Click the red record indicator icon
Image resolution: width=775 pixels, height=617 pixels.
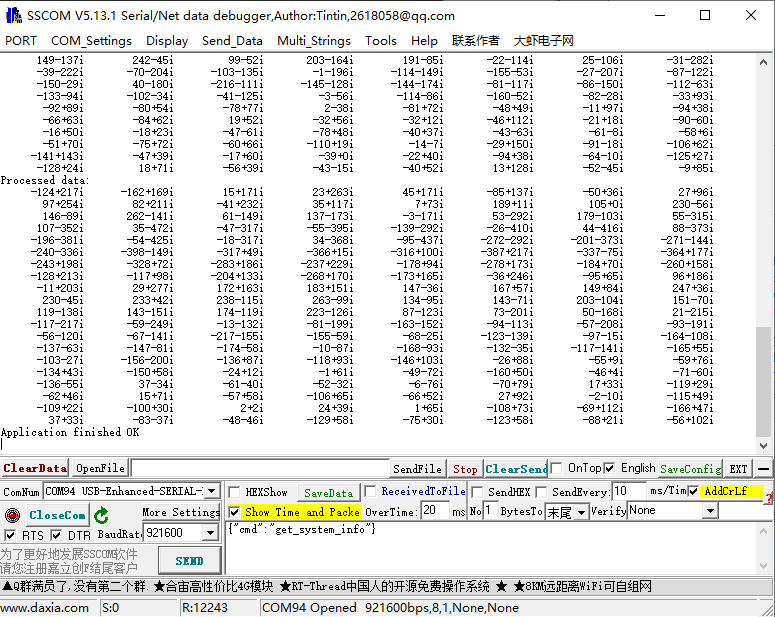pos(12,515)
